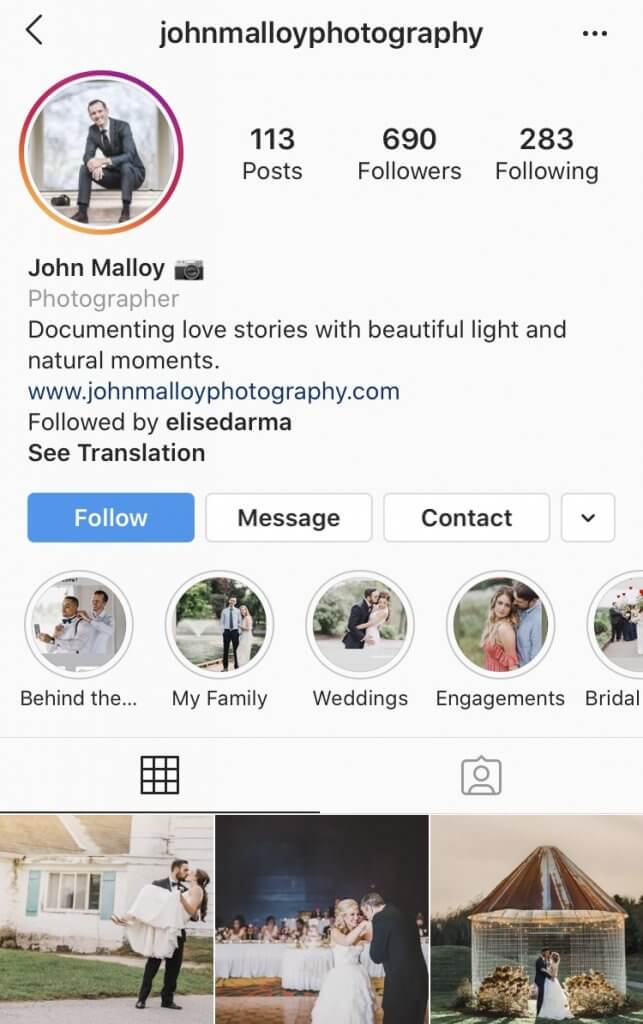Click the Message button
The image size is (643, 1024).
pyautogui.click(x=289, y=518)
